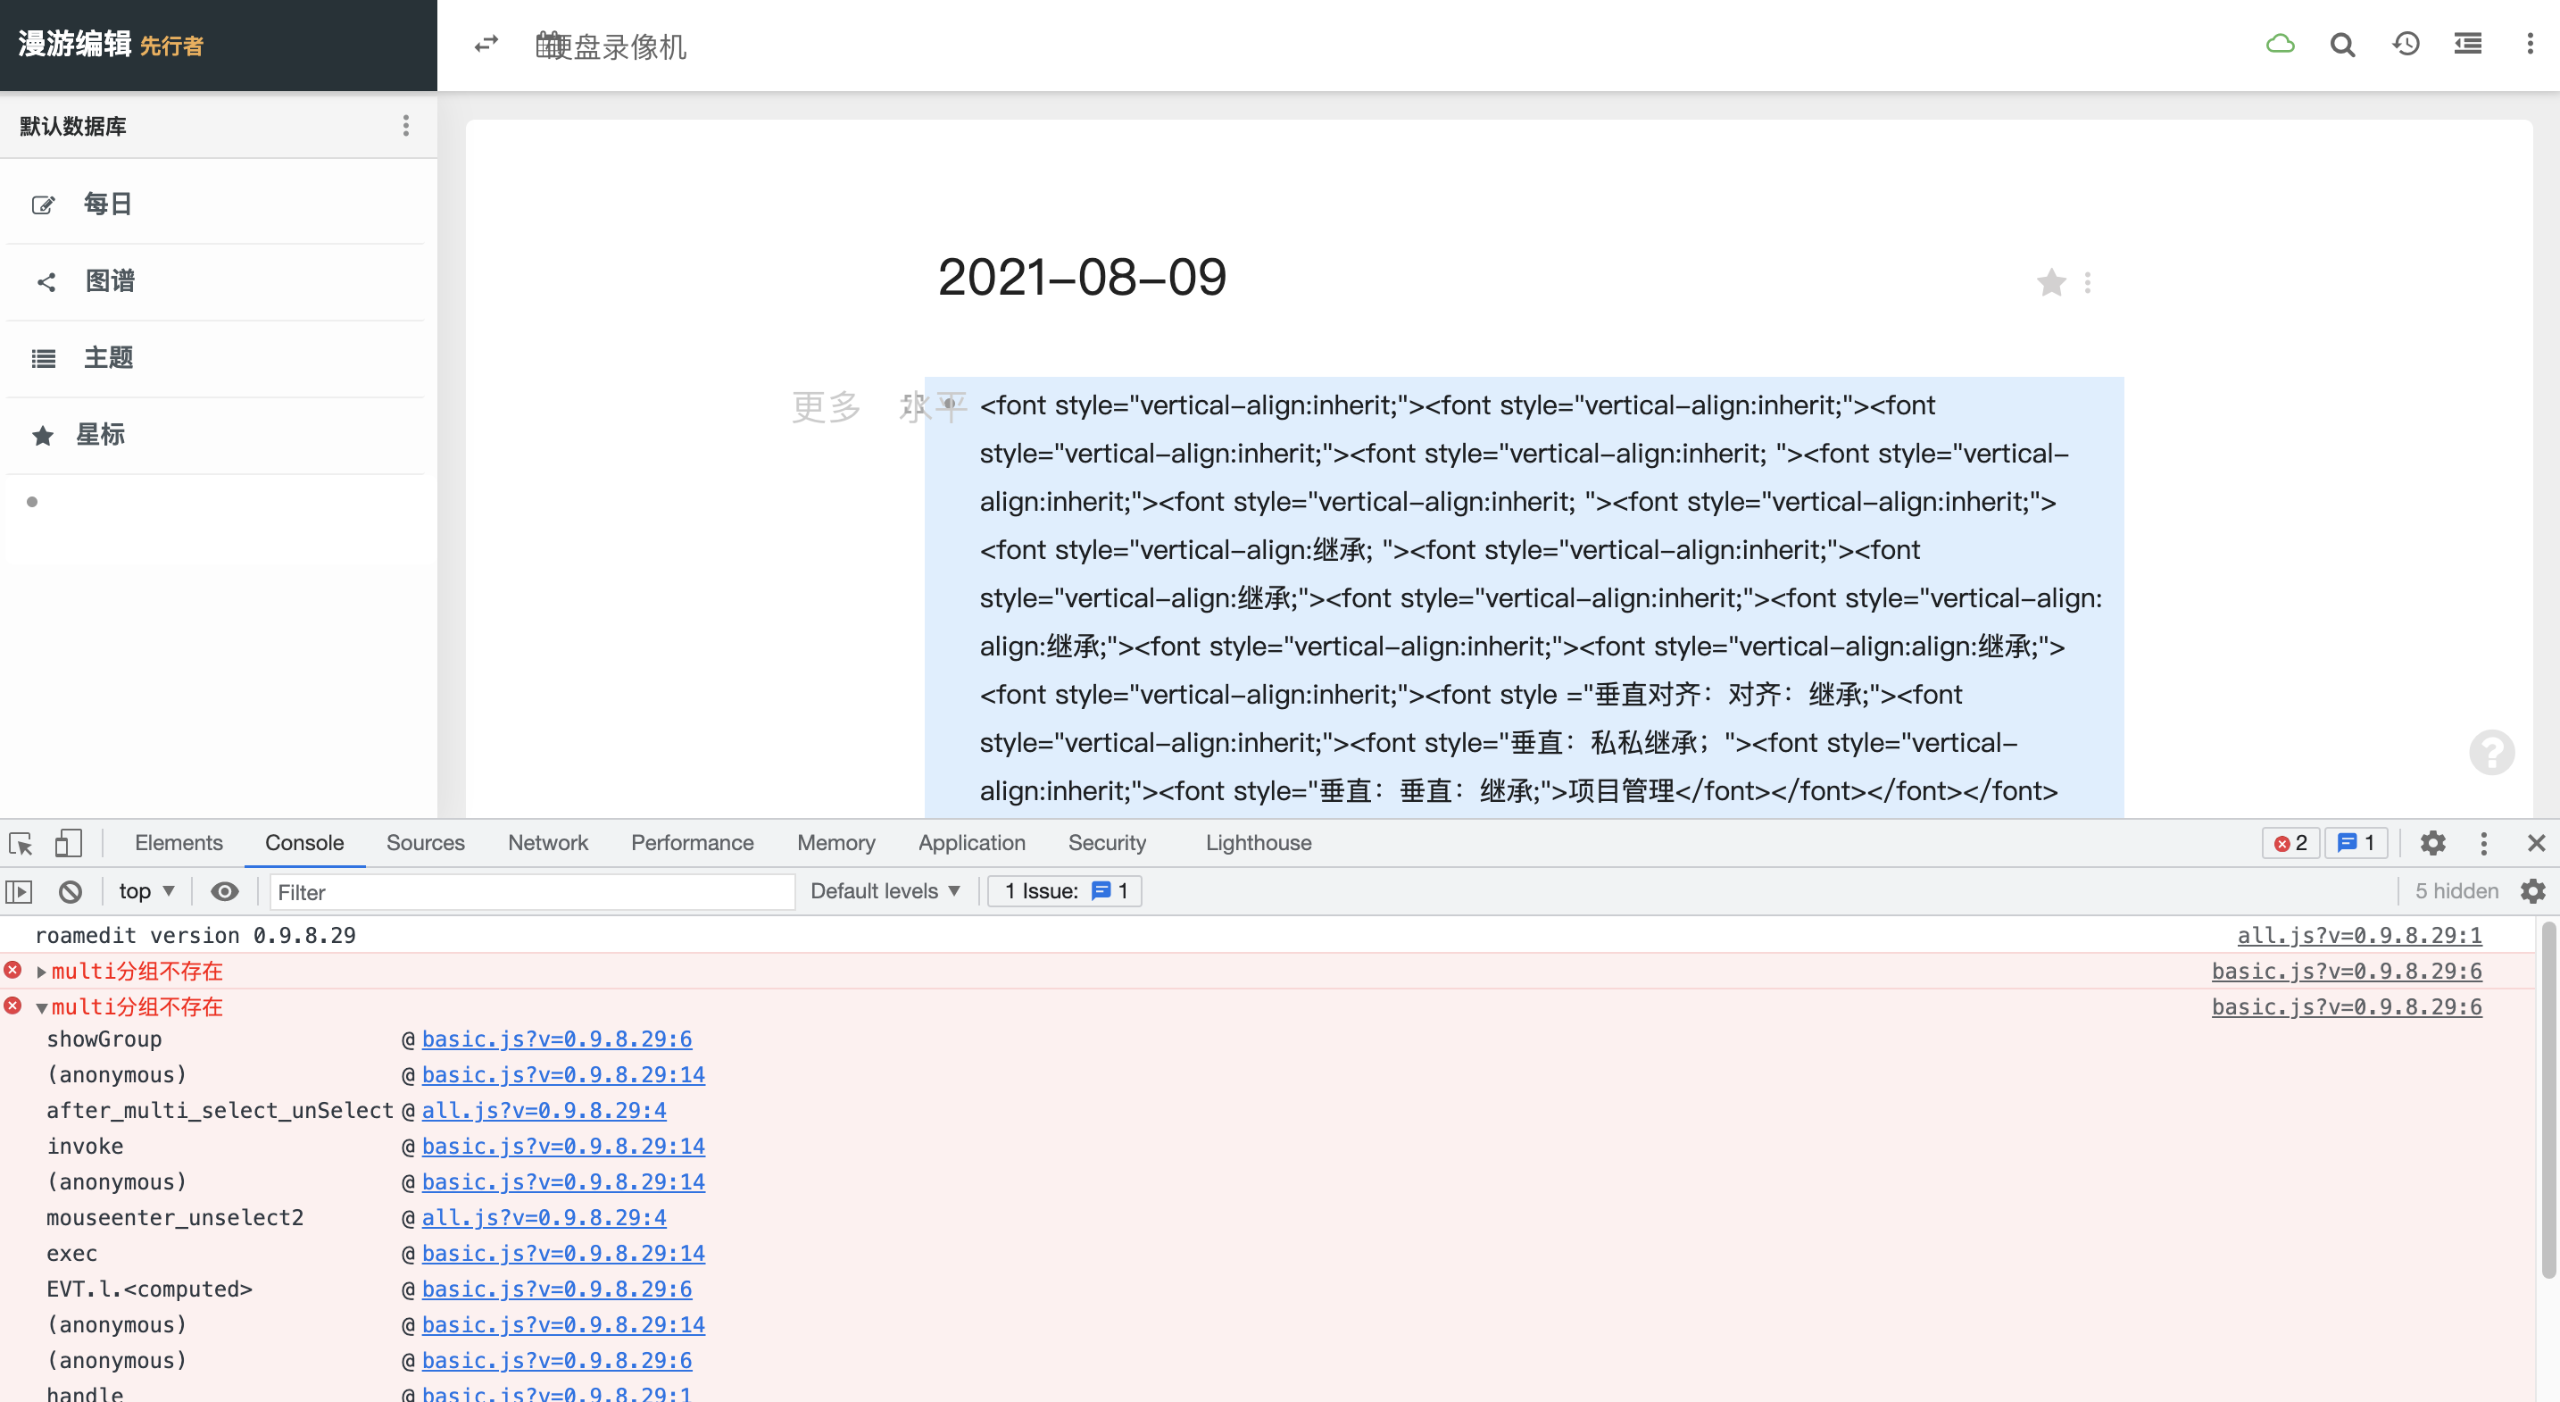This screenshot has height=1402, width=2560.
Task: Open the help question mark button
Action: (x=2491, y=751)
